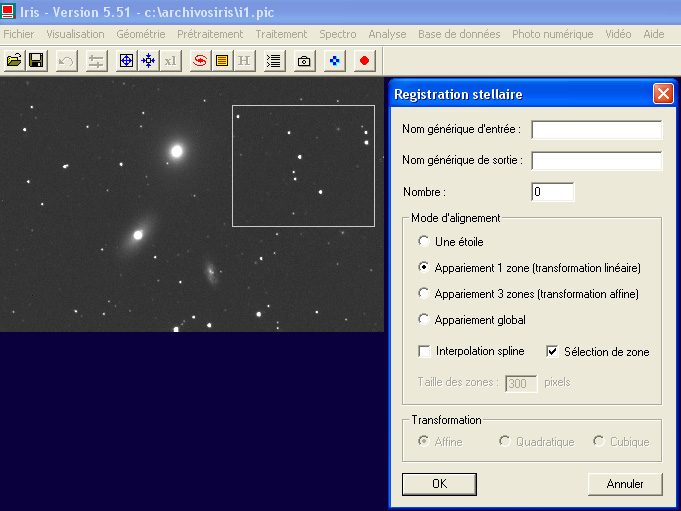Focus the Nom générique de sortie field
This screenshot has width=681, height=511.
[x=597, y=161]
